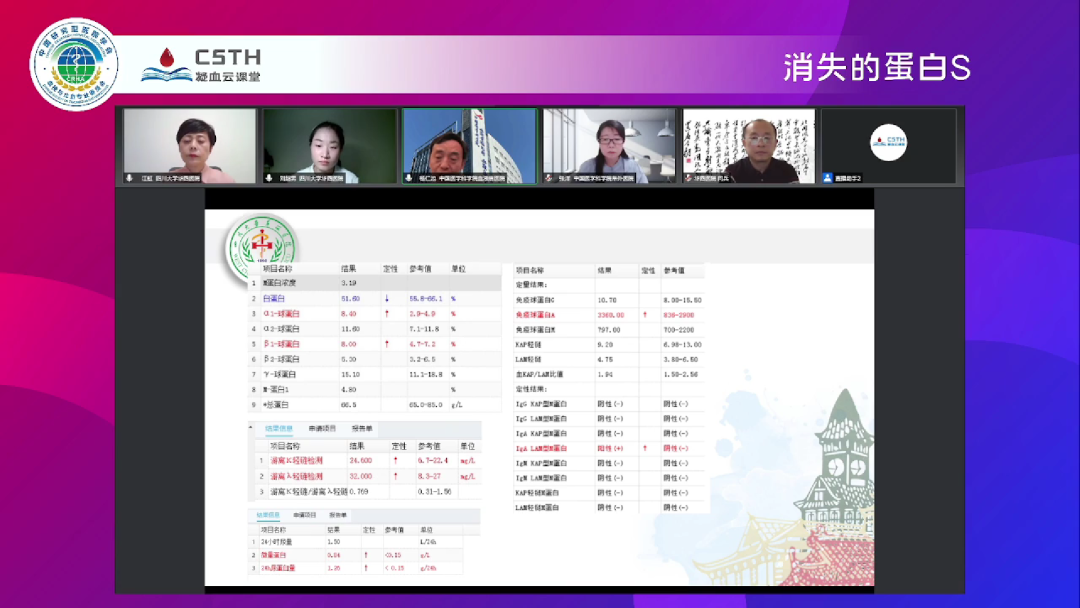Collapse the free light chain results panel arrow
The image size is (1080, 608).
tap(251, 428)
